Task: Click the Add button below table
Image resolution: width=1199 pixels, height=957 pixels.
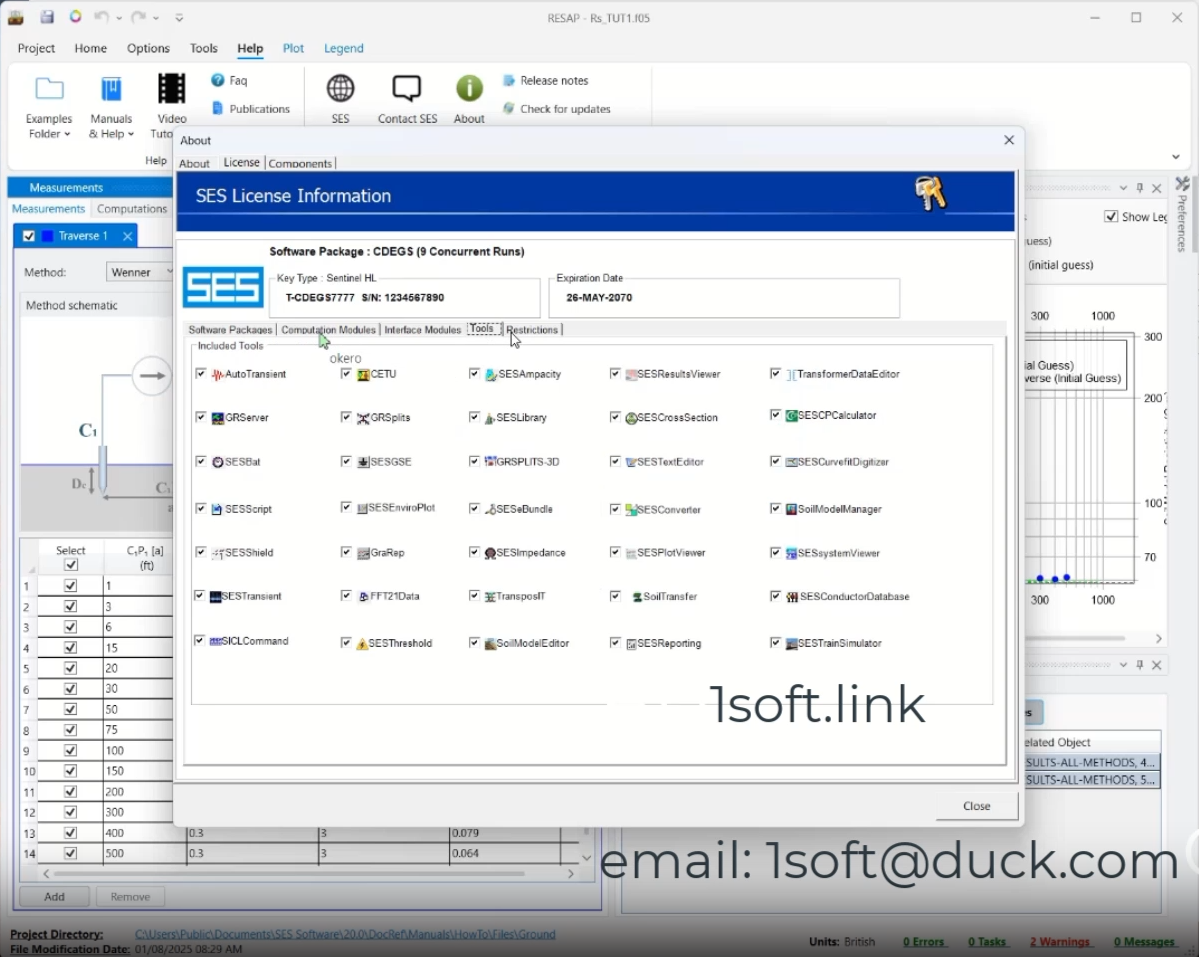Action: (54, 897)
